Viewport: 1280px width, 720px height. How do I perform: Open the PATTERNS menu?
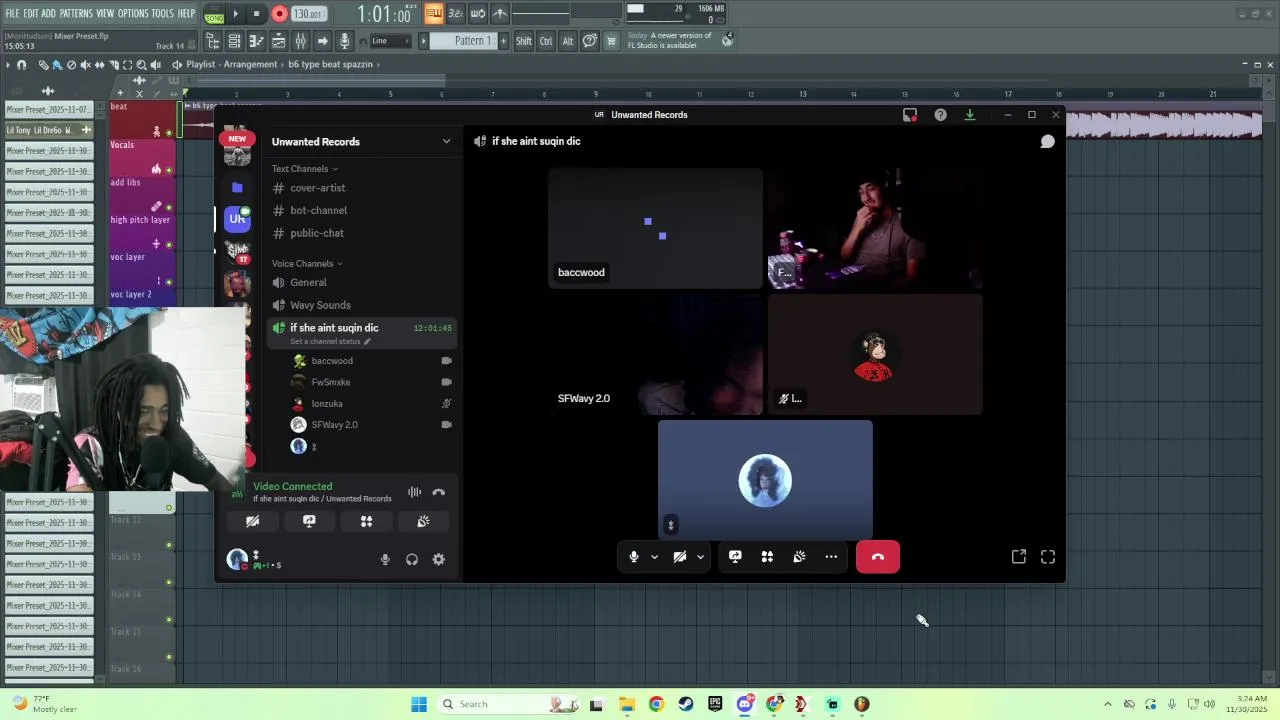click(x=76, y=13)
